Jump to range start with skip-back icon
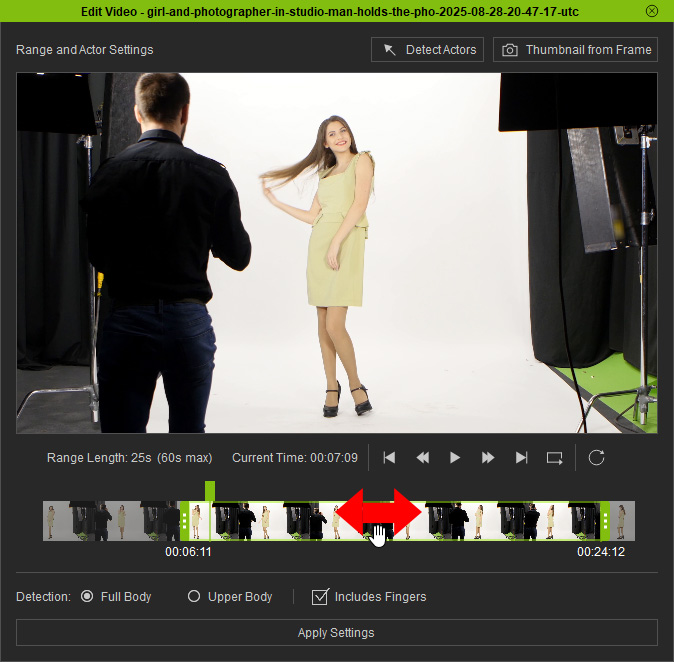The height and width of the screenshot is (662, 674). click(389, 458)
